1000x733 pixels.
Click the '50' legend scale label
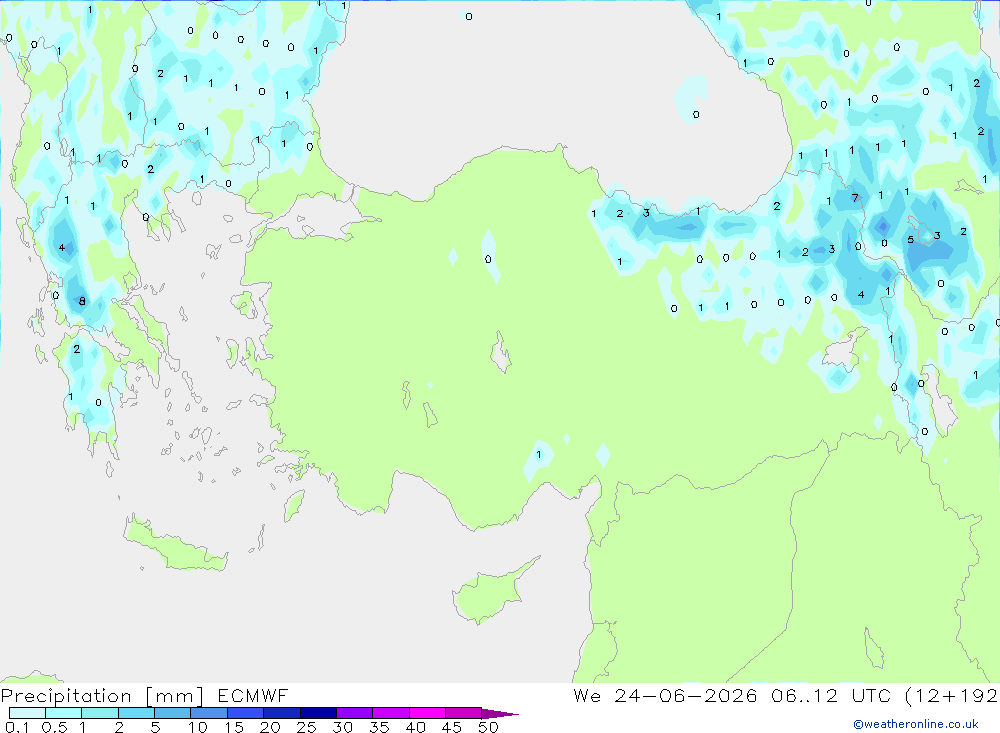(x=488, y=727)
